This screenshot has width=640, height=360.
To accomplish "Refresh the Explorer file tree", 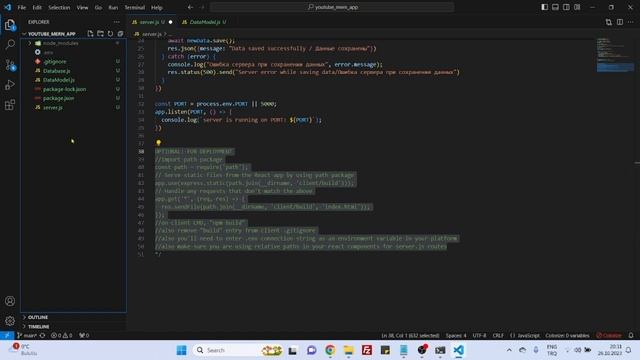I will (x=110, y=33).
